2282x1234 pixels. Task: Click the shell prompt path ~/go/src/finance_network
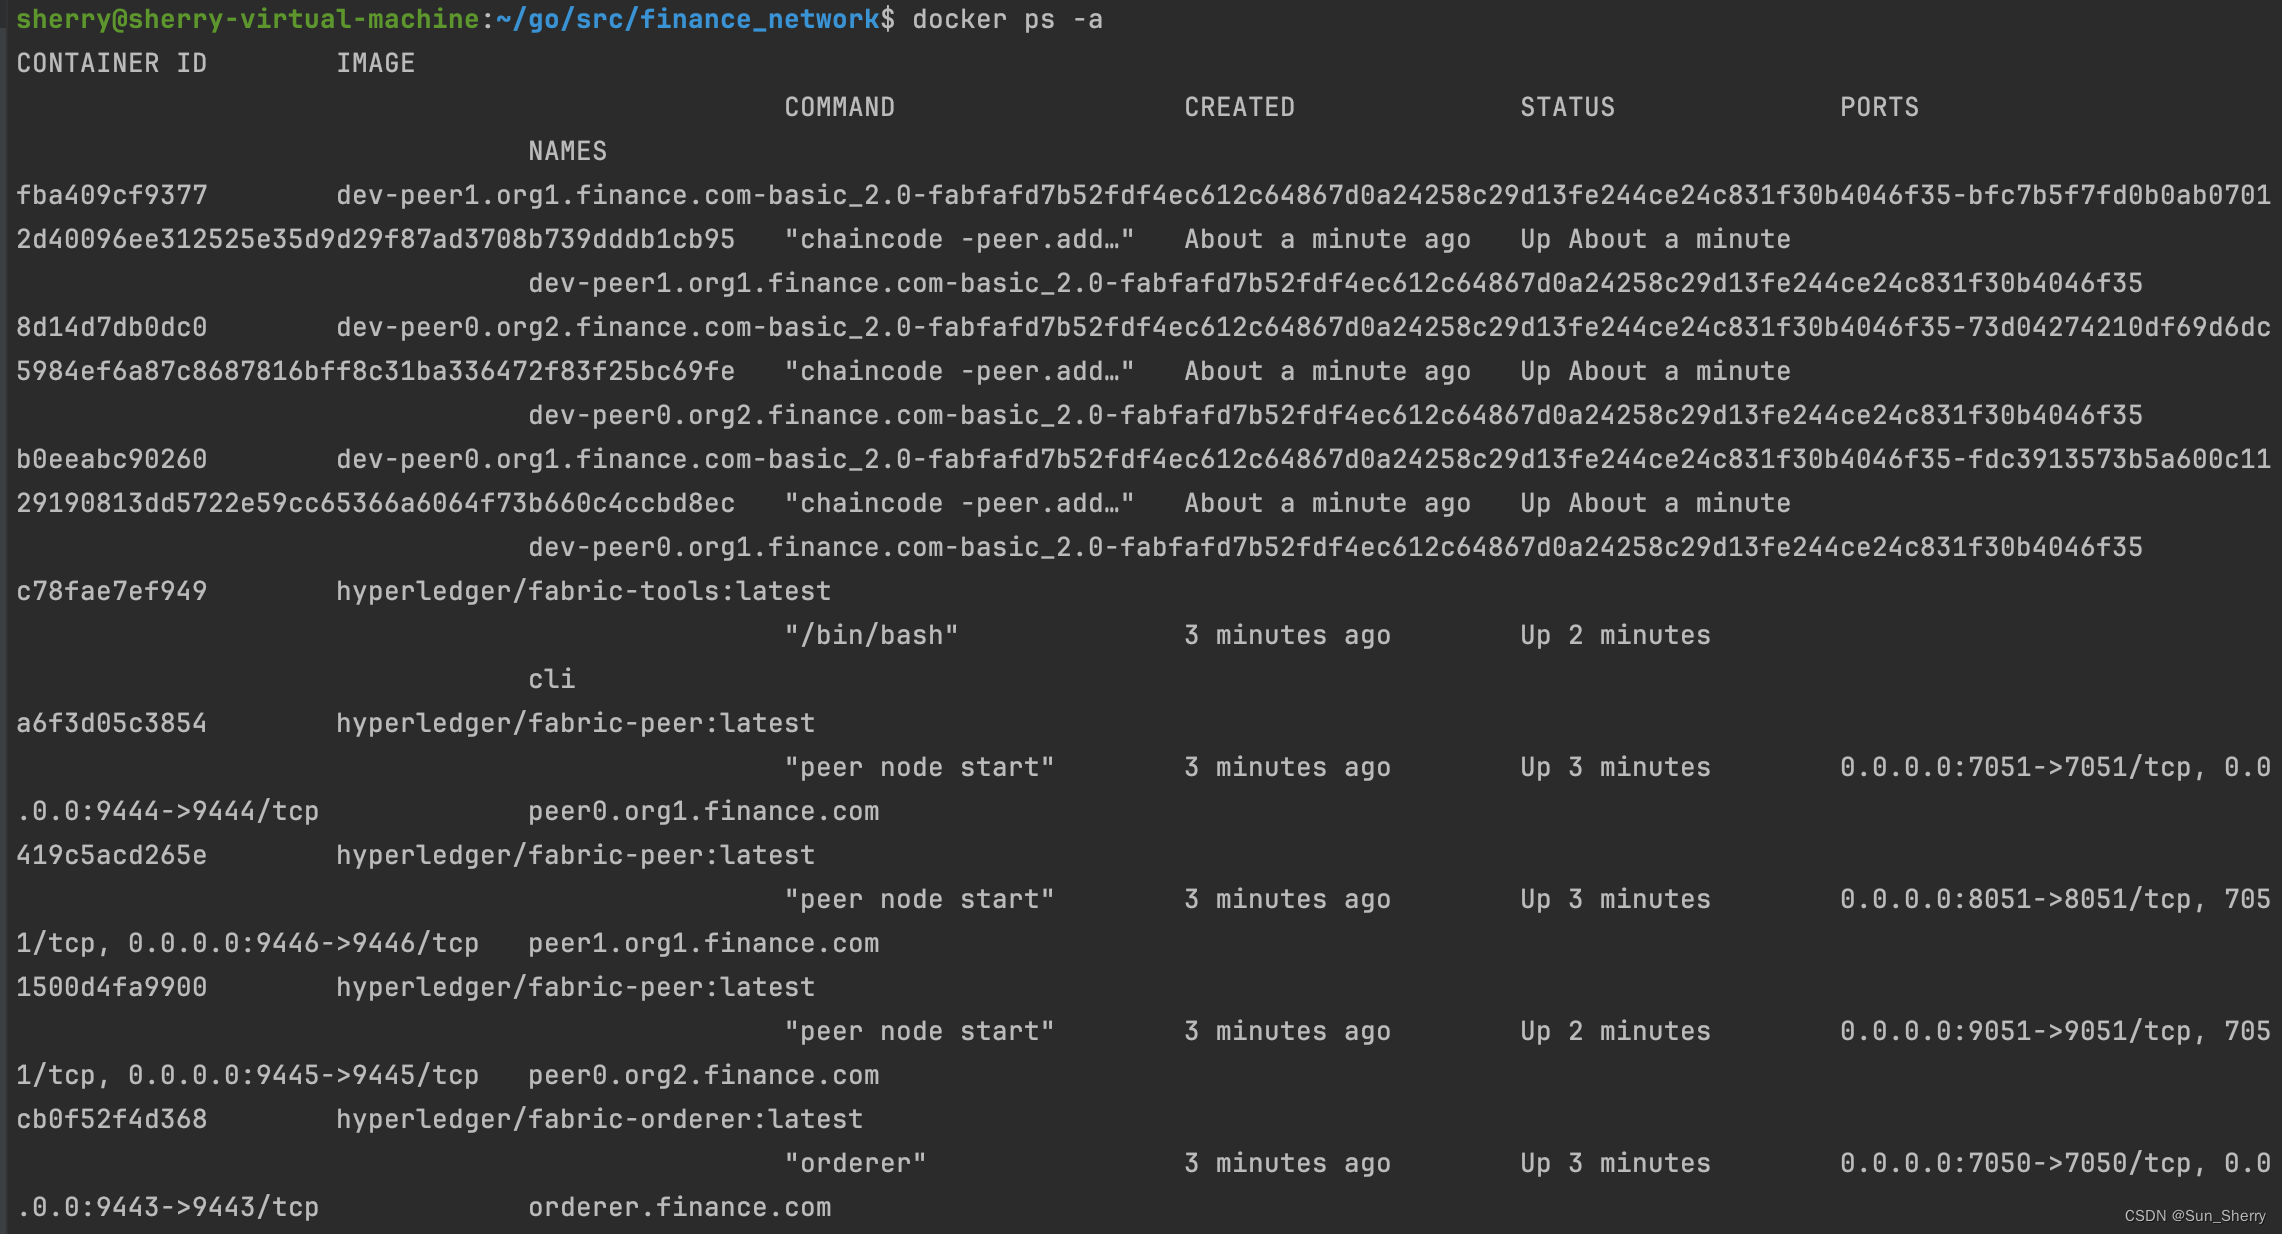(x=687, y=20)
